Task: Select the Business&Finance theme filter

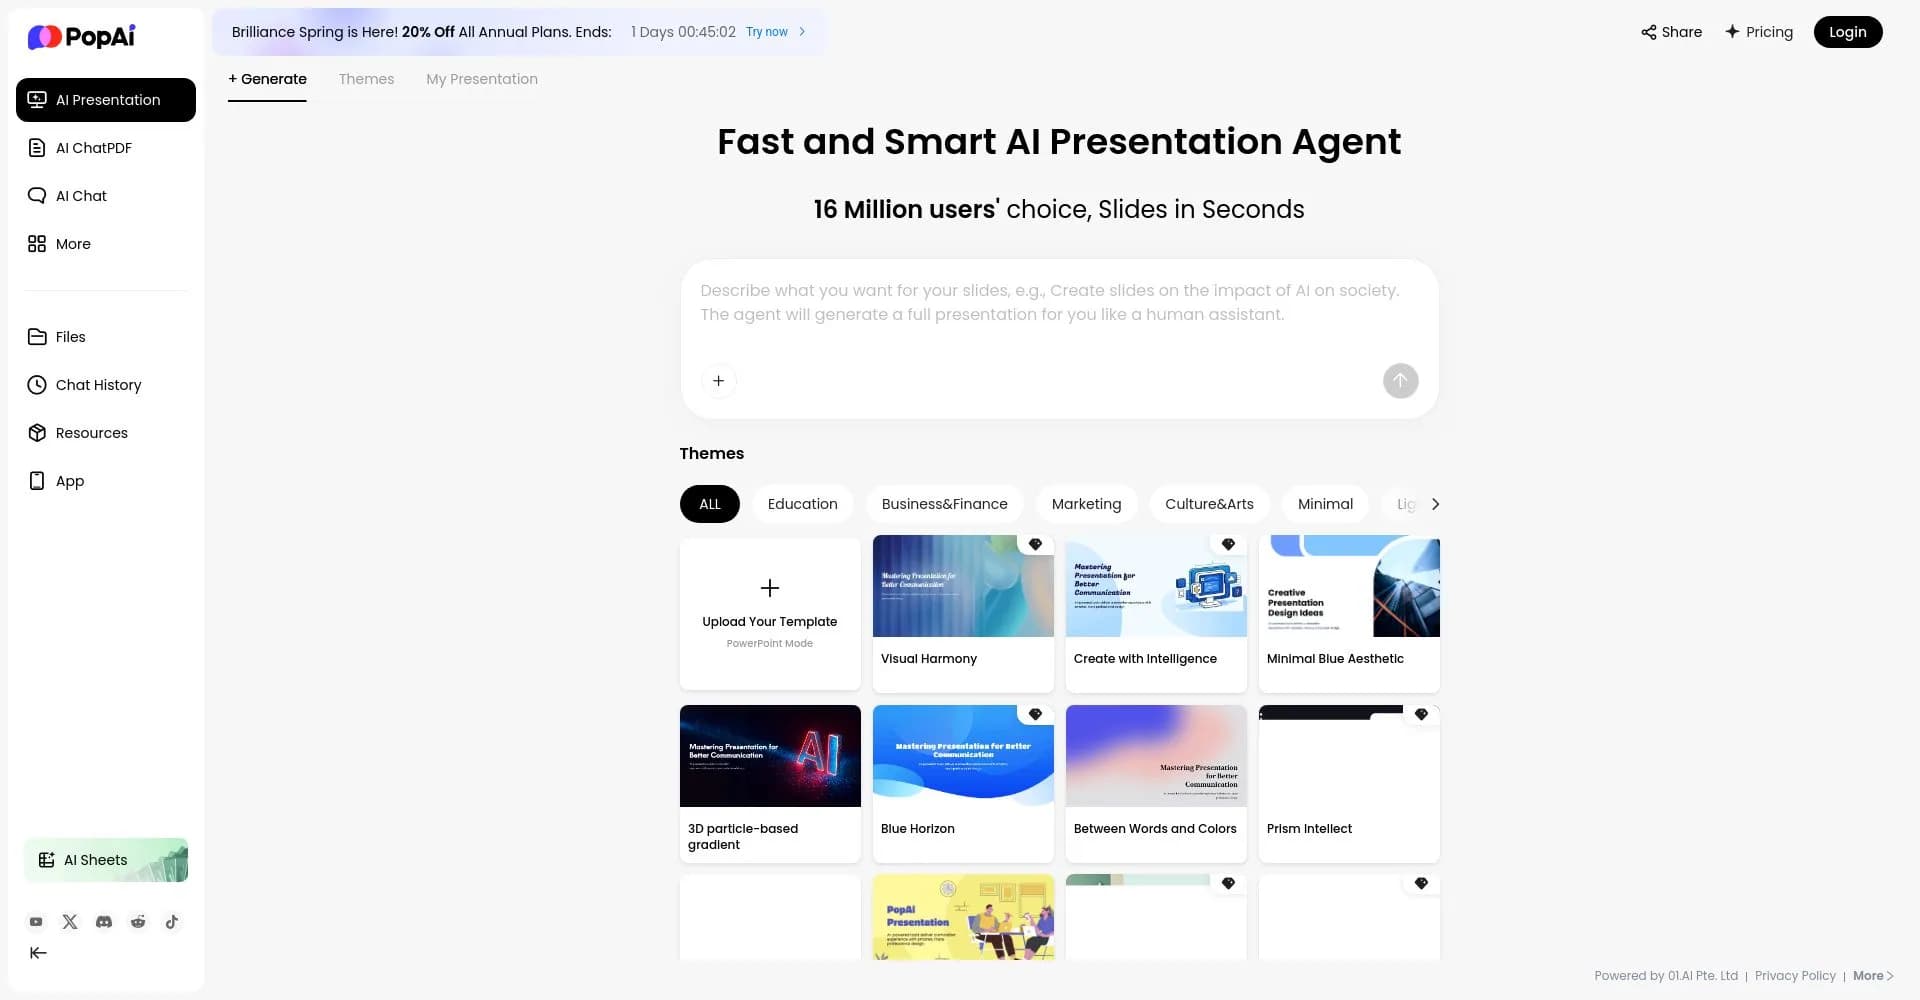Action: click(944, 504)
